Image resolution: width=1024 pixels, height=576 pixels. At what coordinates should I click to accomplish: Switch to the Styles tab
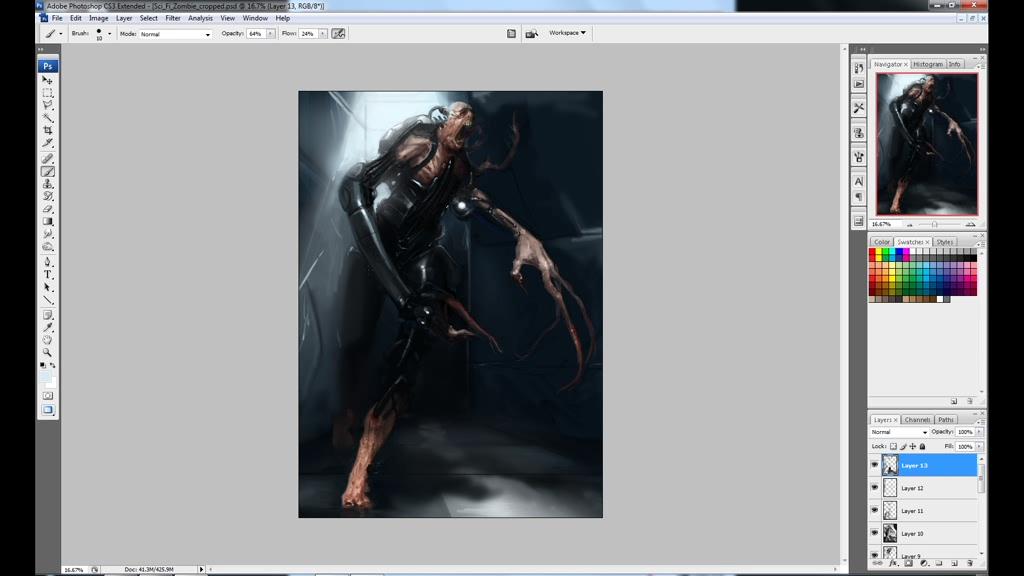pyautogui.click(x=944, y=242)
